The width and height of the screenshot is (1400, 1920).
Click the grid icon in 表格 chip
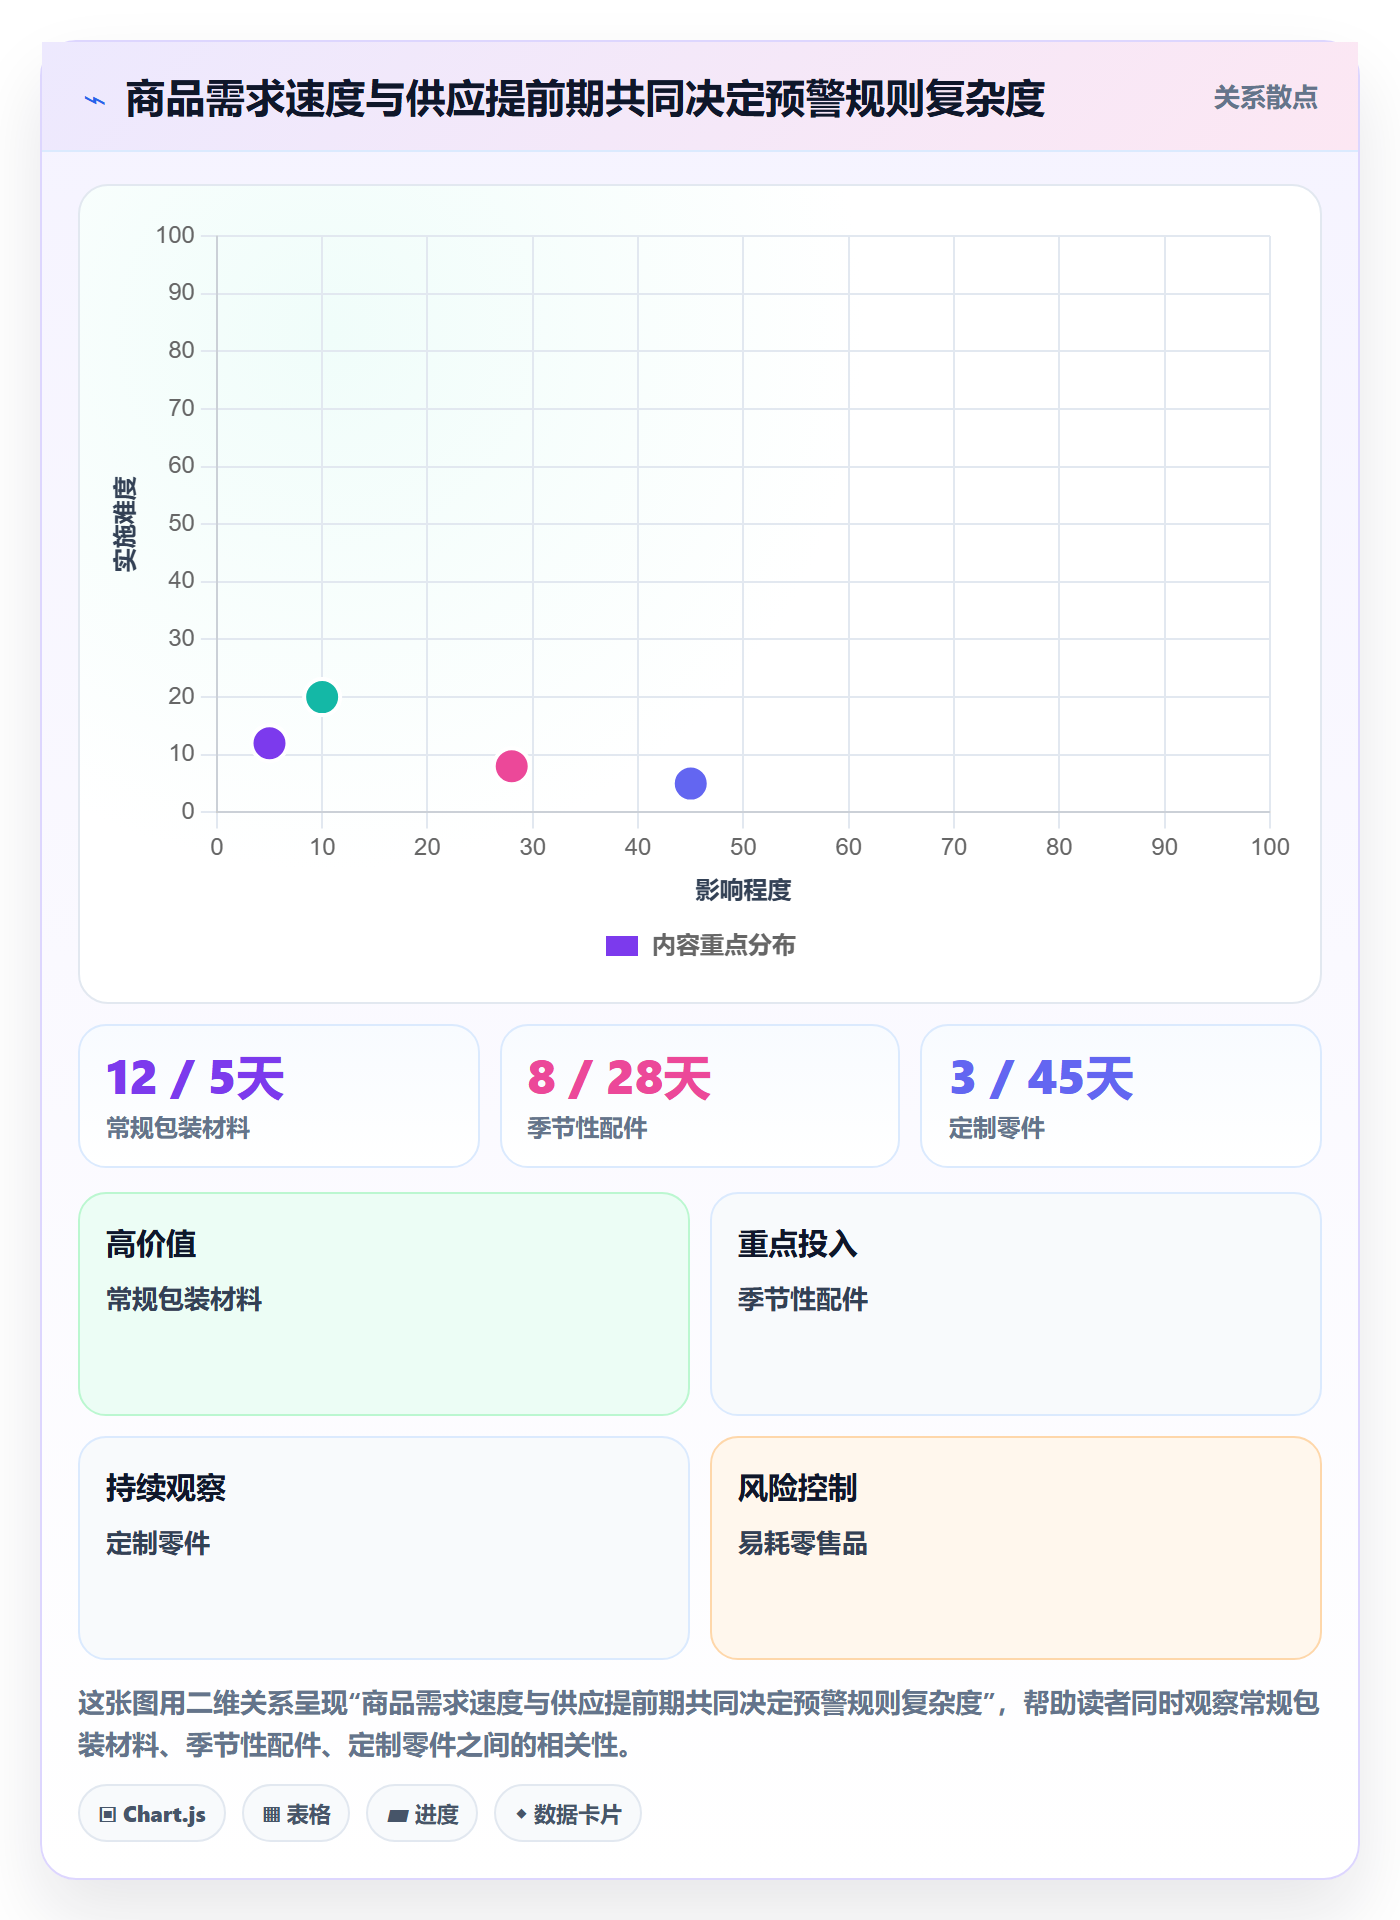(x=272, y=1815)
